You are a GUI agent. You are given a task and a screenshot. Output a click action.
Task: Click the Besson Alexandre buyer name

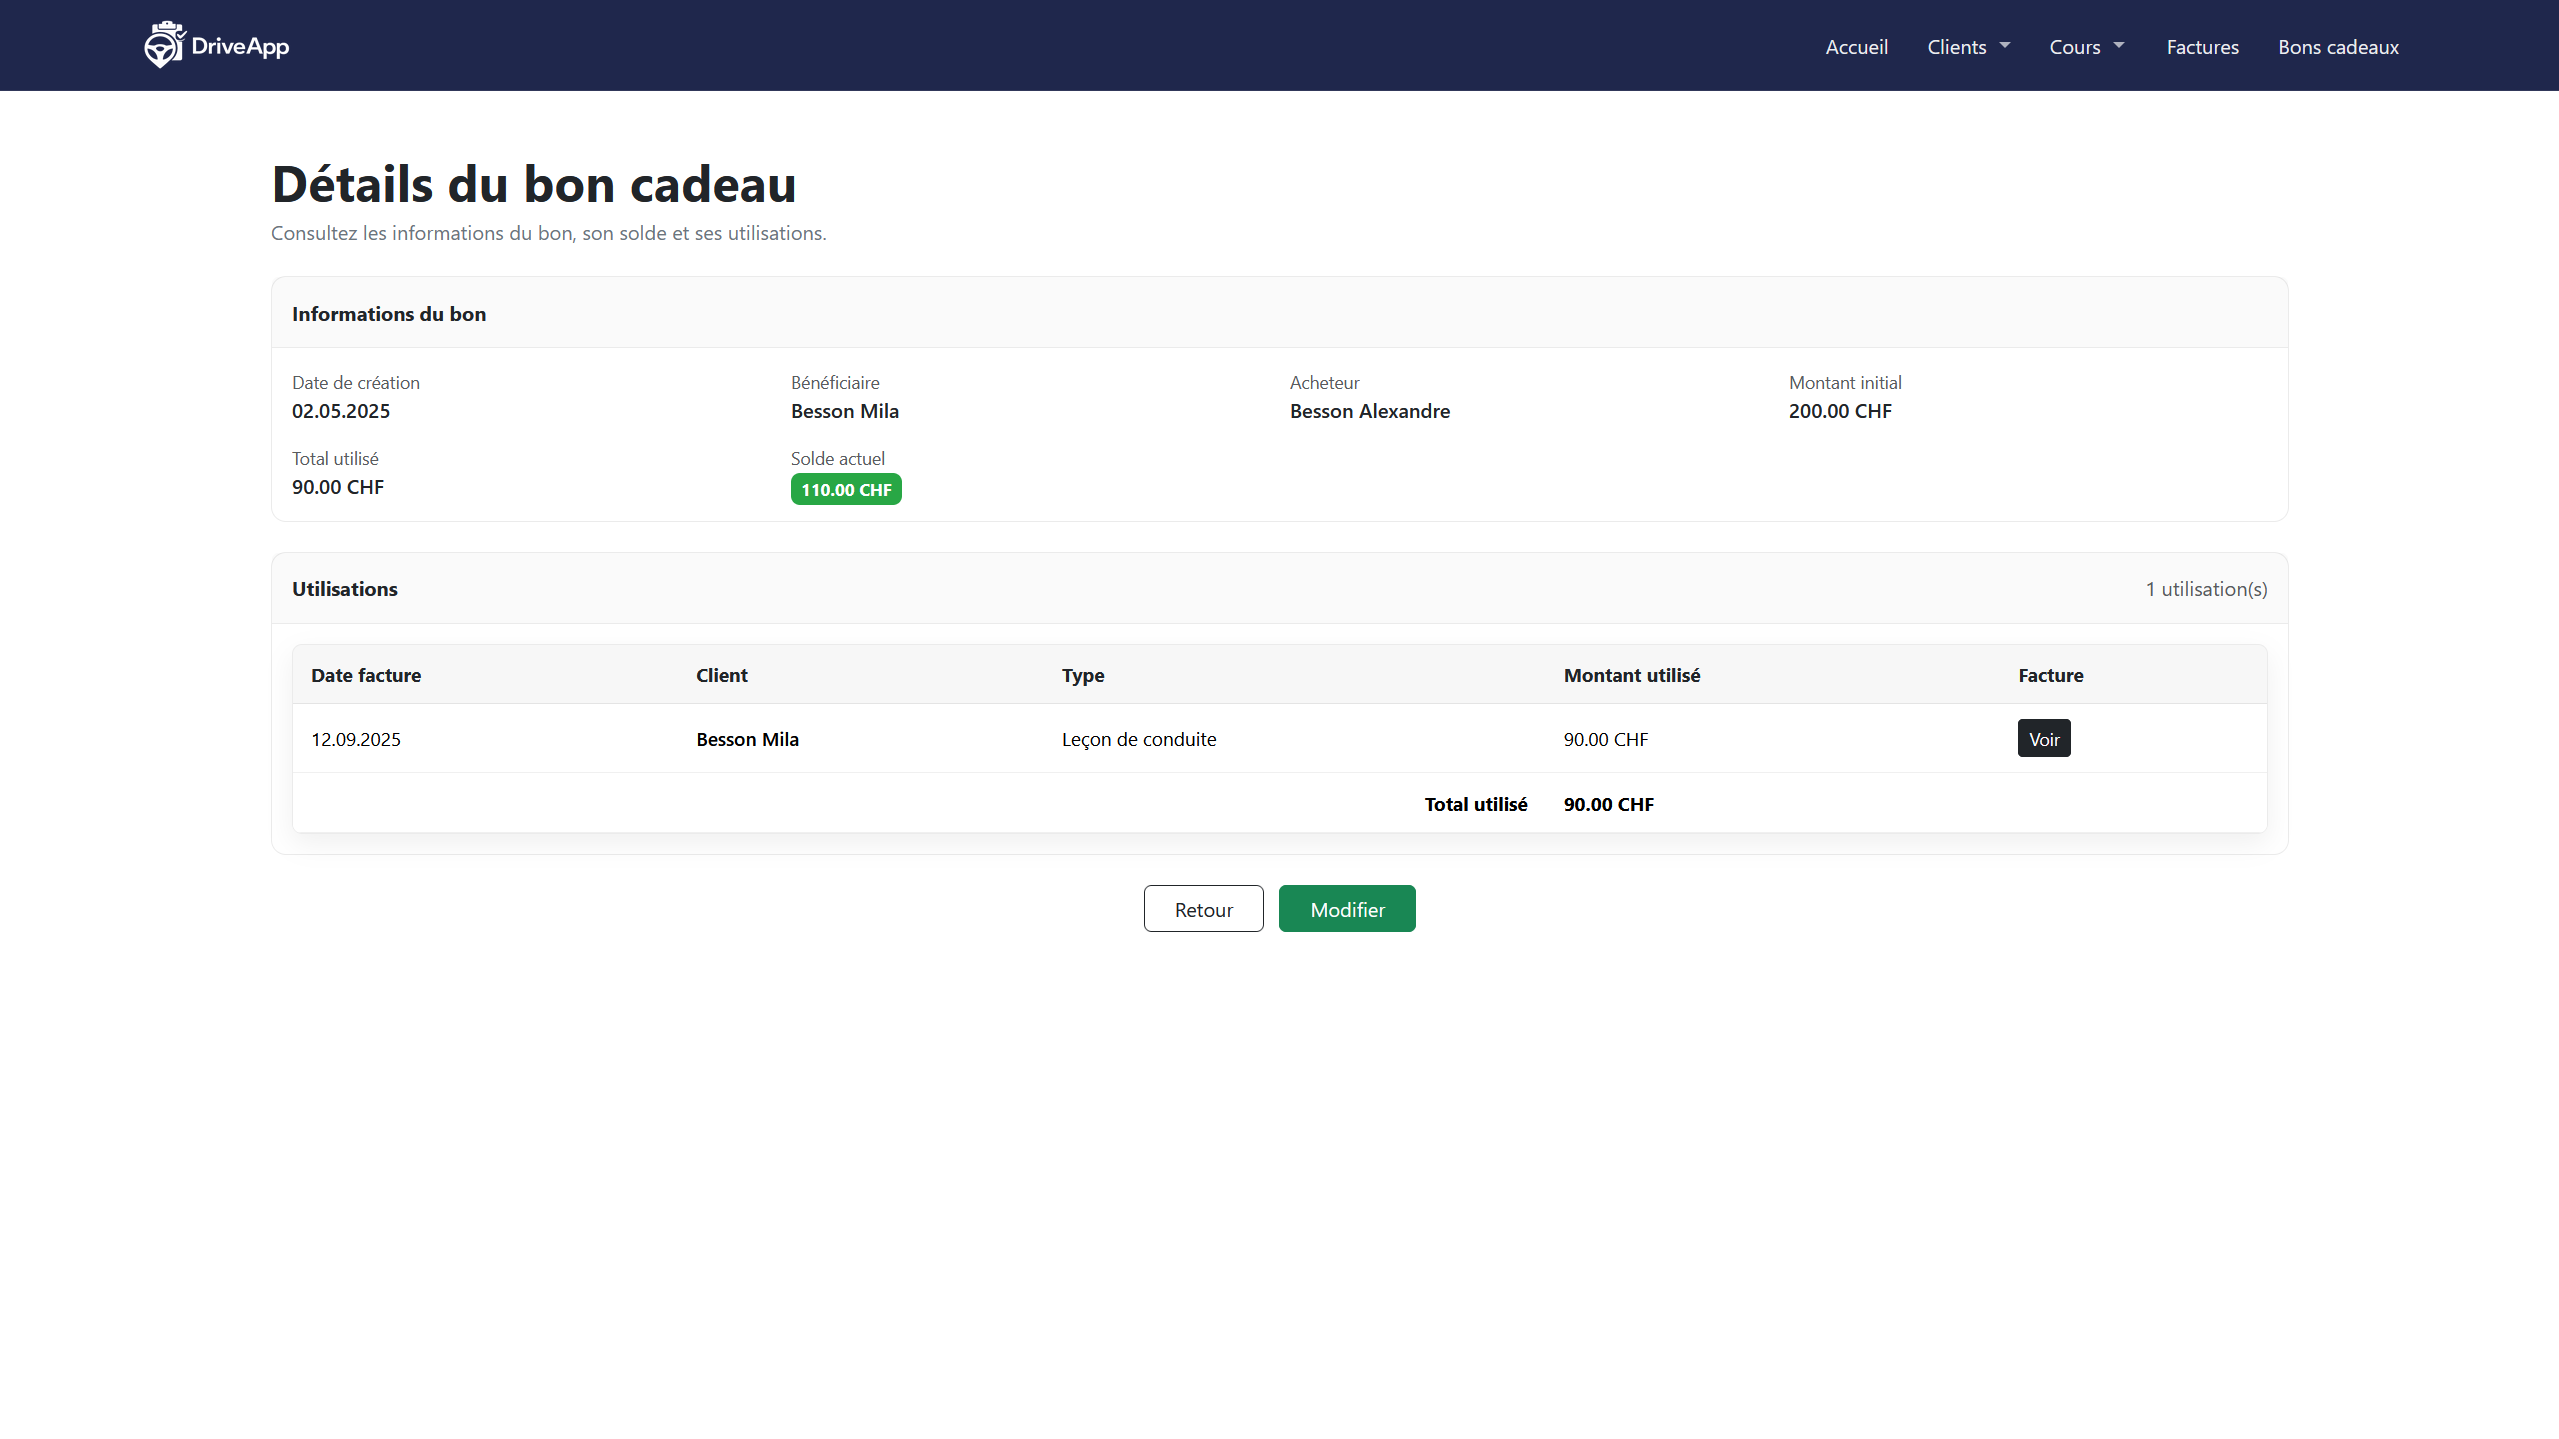click(x=1369, y=411)
